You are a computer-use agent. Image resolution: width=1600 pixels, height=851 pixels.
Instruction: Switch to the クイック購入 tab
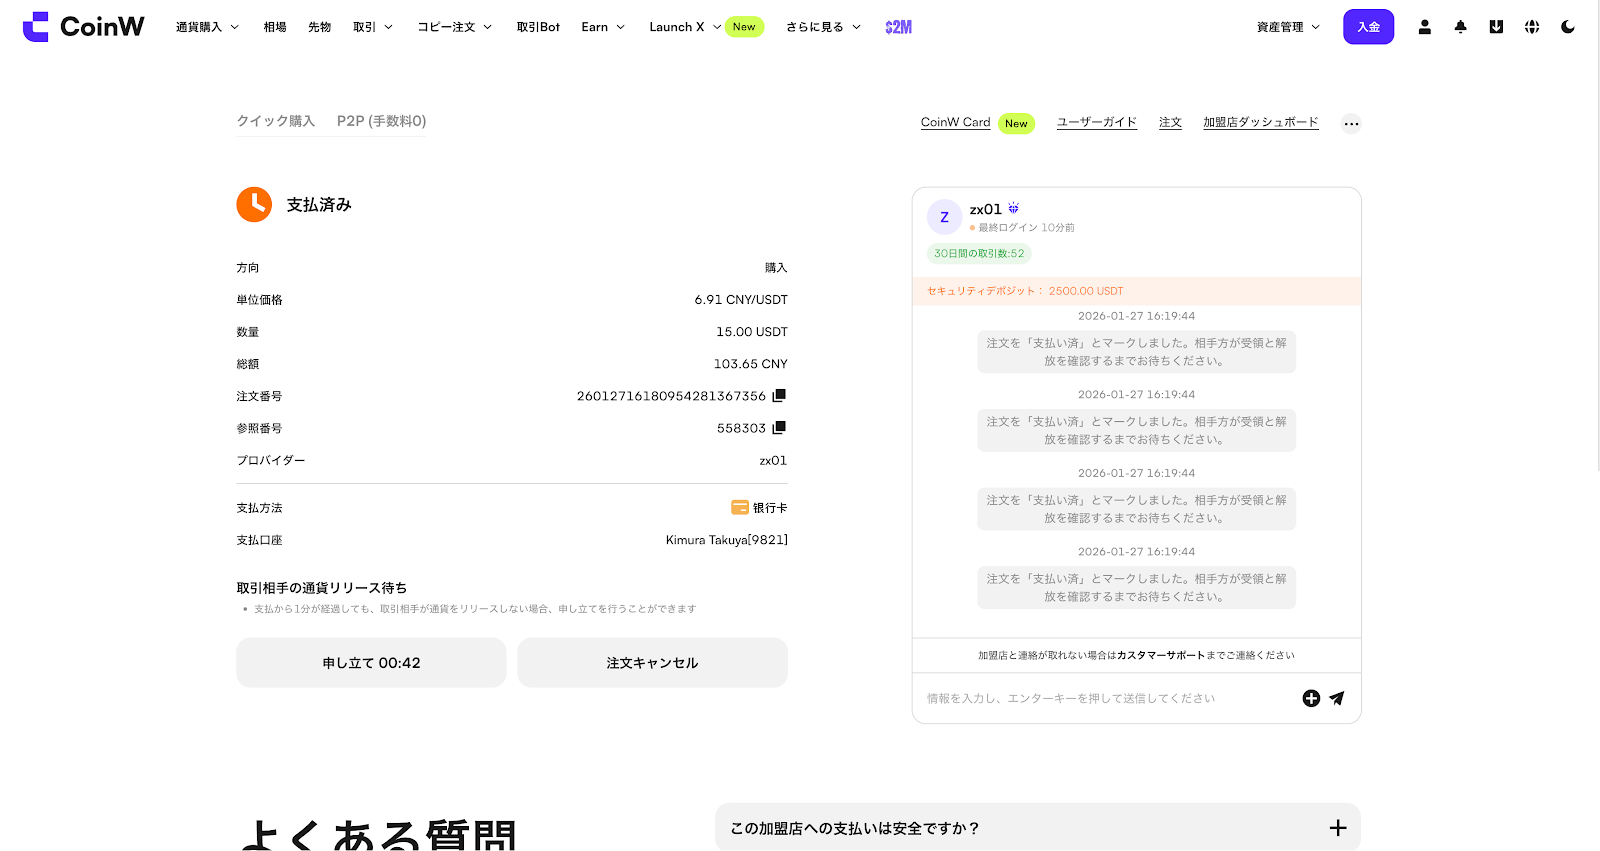coord(275,121)
